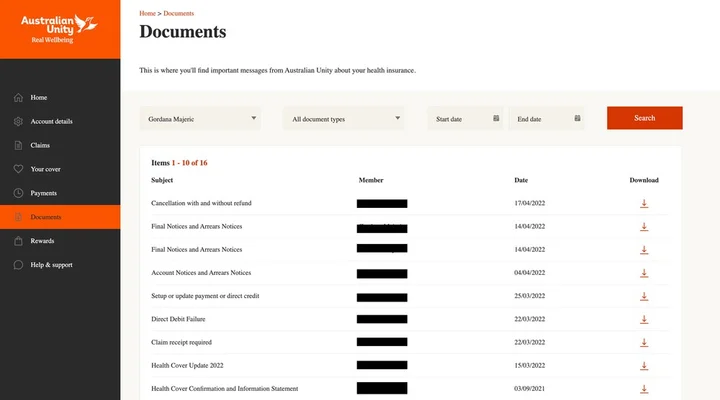The image size is (720, 400).
Task: Click the Your cover heart icon
Action: 18,169
